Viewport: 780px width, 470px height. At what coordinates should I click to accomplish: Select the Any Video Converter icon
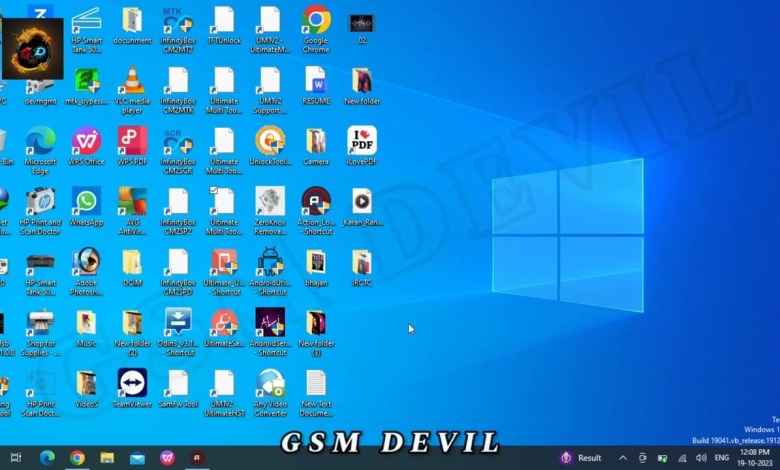tap(270, 382)
